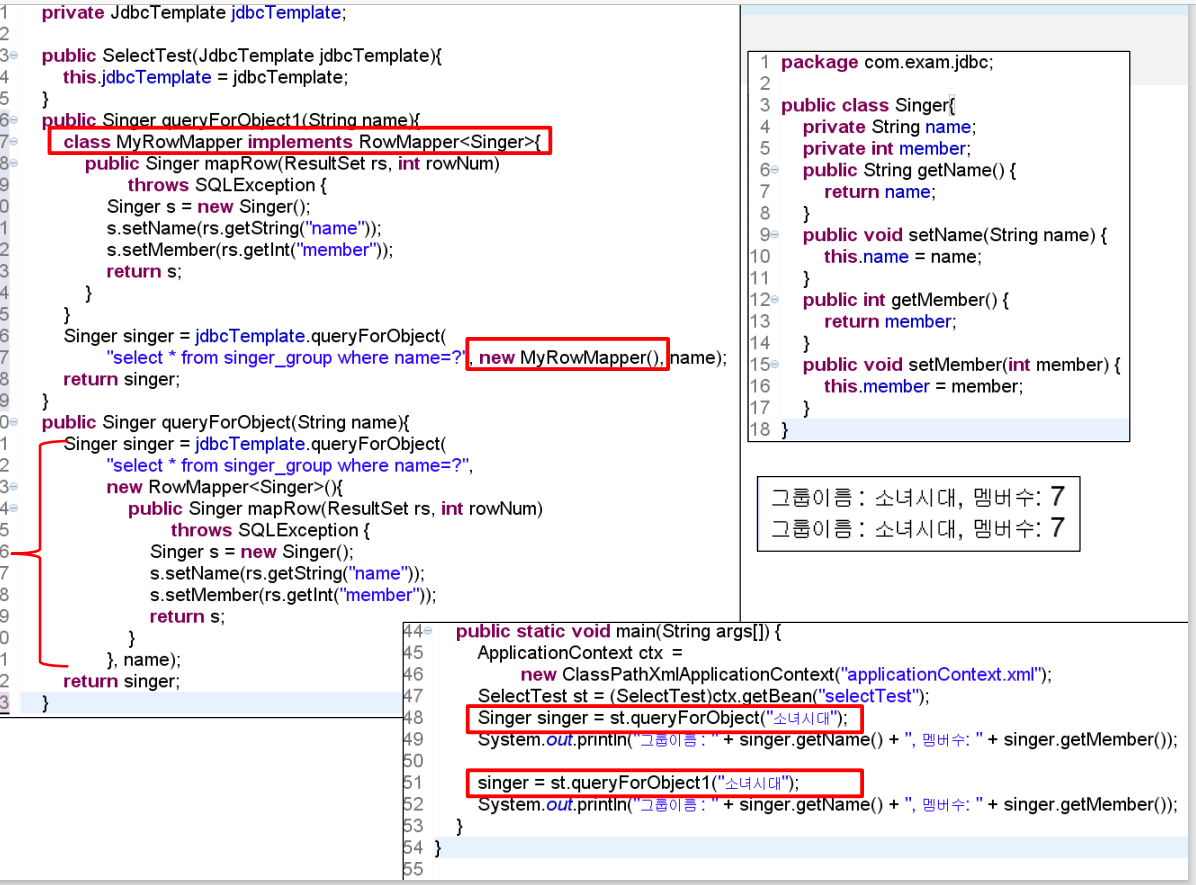Viewport: 1196px width, 885px height.
Task: Click 'this.name = name;' statement
Action: [x=903, y=256]
